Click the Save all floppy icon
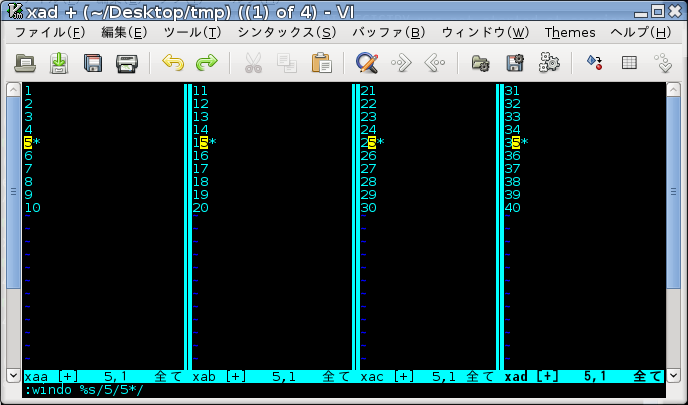Image resolution: width=688 pixels, height=405 pixels. click(x=93, y=63)
